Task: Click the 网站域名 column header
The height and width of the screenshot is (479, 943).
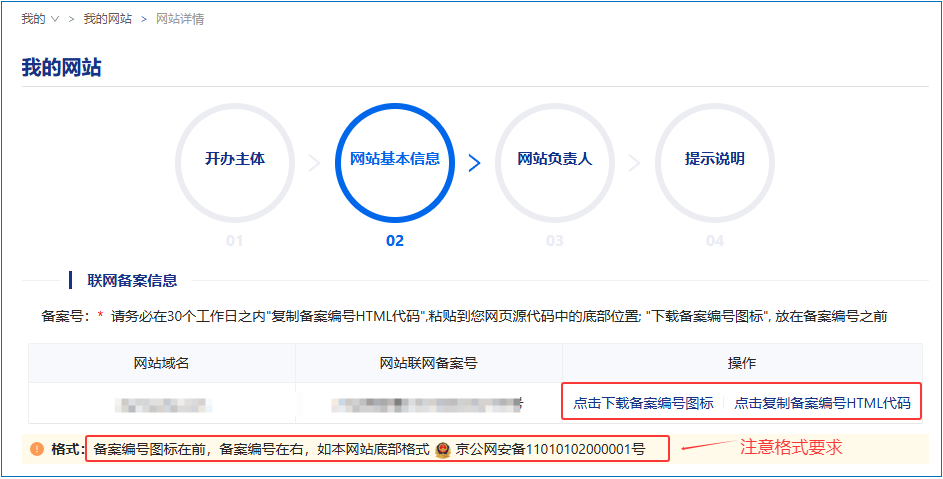Action: pyautogui.click(x=161, y=363)
